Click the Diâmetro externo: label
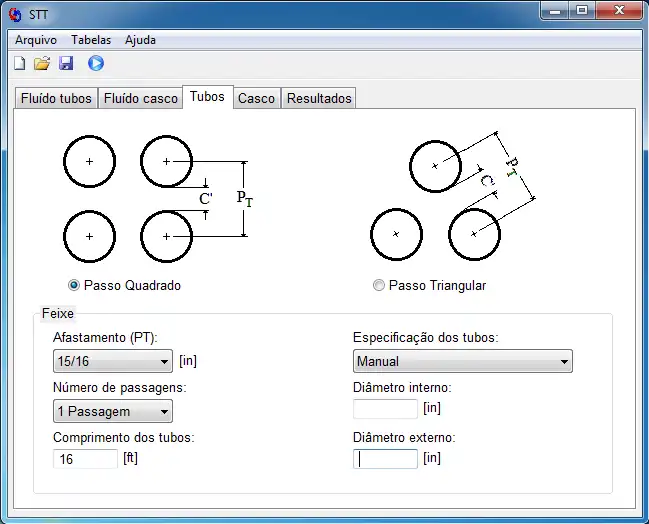Screen dimensions: 649x524 [x=404, y=437]
